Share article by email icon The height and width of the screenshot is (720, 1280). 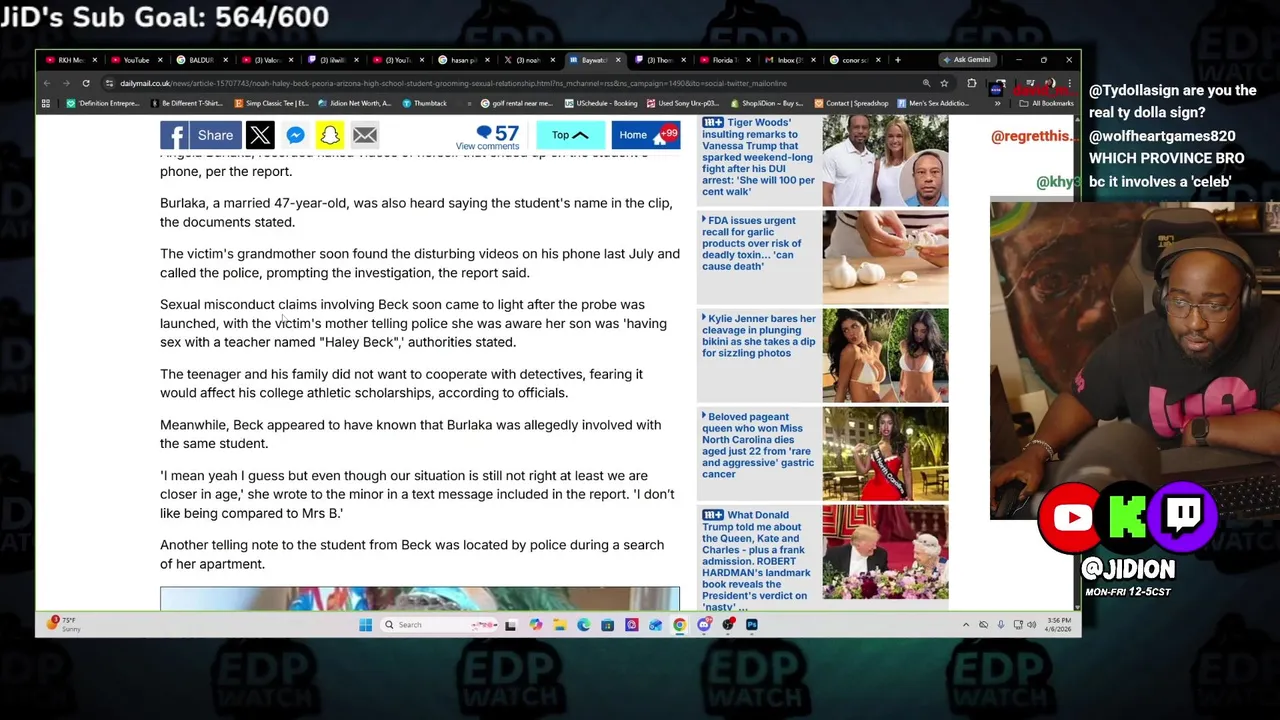[365, 135]
